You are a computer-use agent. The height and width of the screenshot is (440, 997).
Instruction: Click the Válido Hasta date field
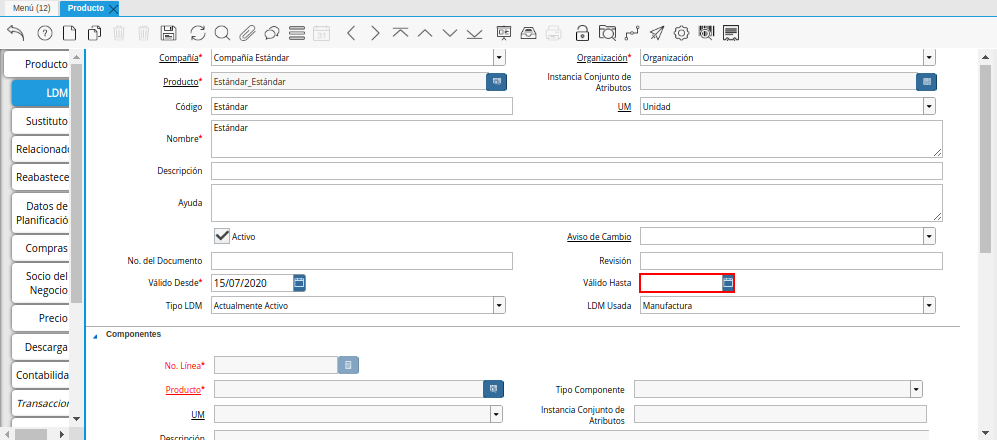click(x=680, y=283)
